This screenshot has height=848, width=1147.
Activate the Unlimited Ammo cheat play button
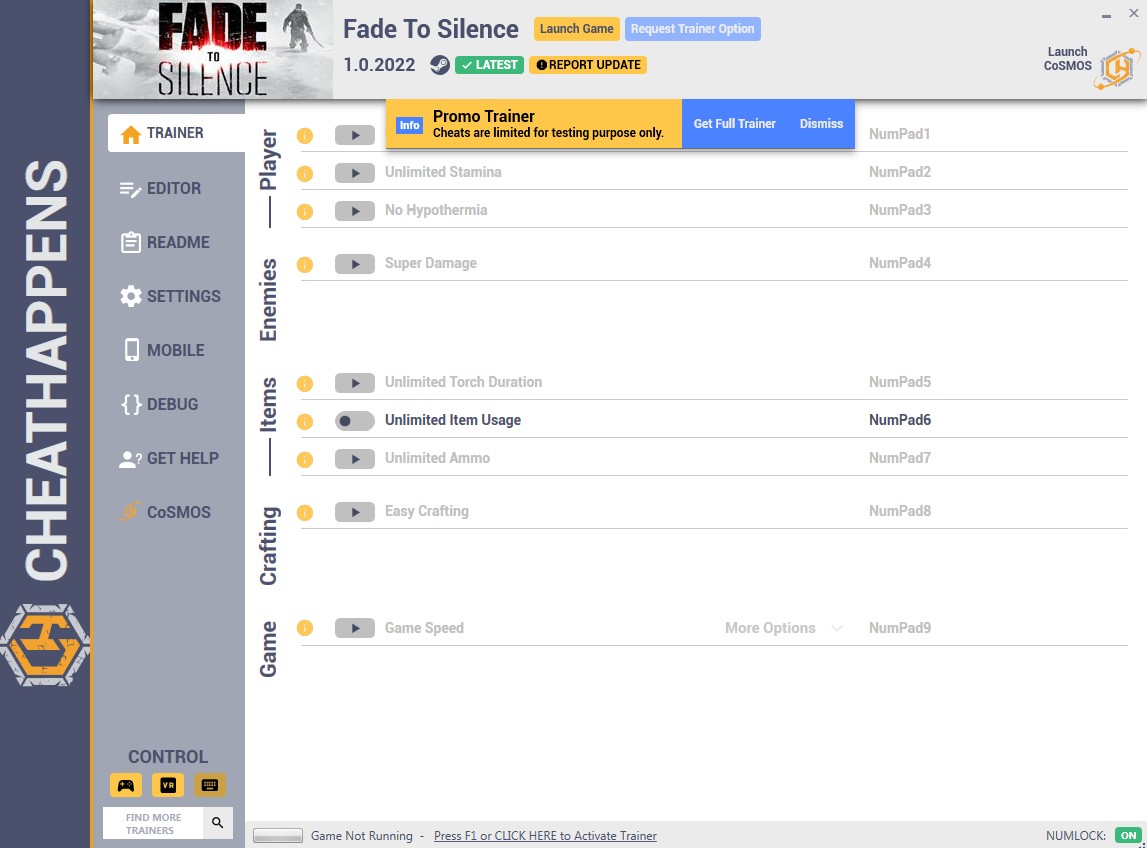coord(355,459)
